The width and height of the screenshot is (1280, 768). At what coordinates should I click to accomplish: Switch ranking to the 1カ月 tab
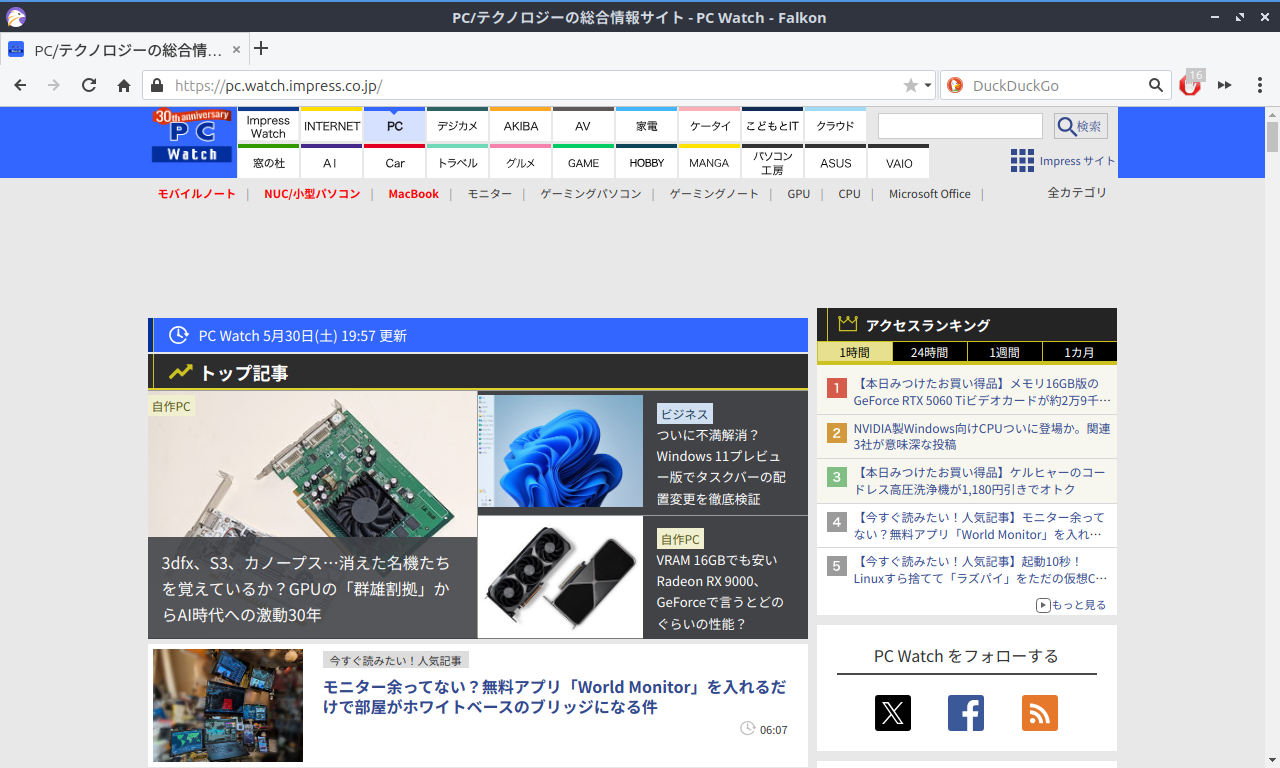pyautogui.click(x=1080, y=352)
